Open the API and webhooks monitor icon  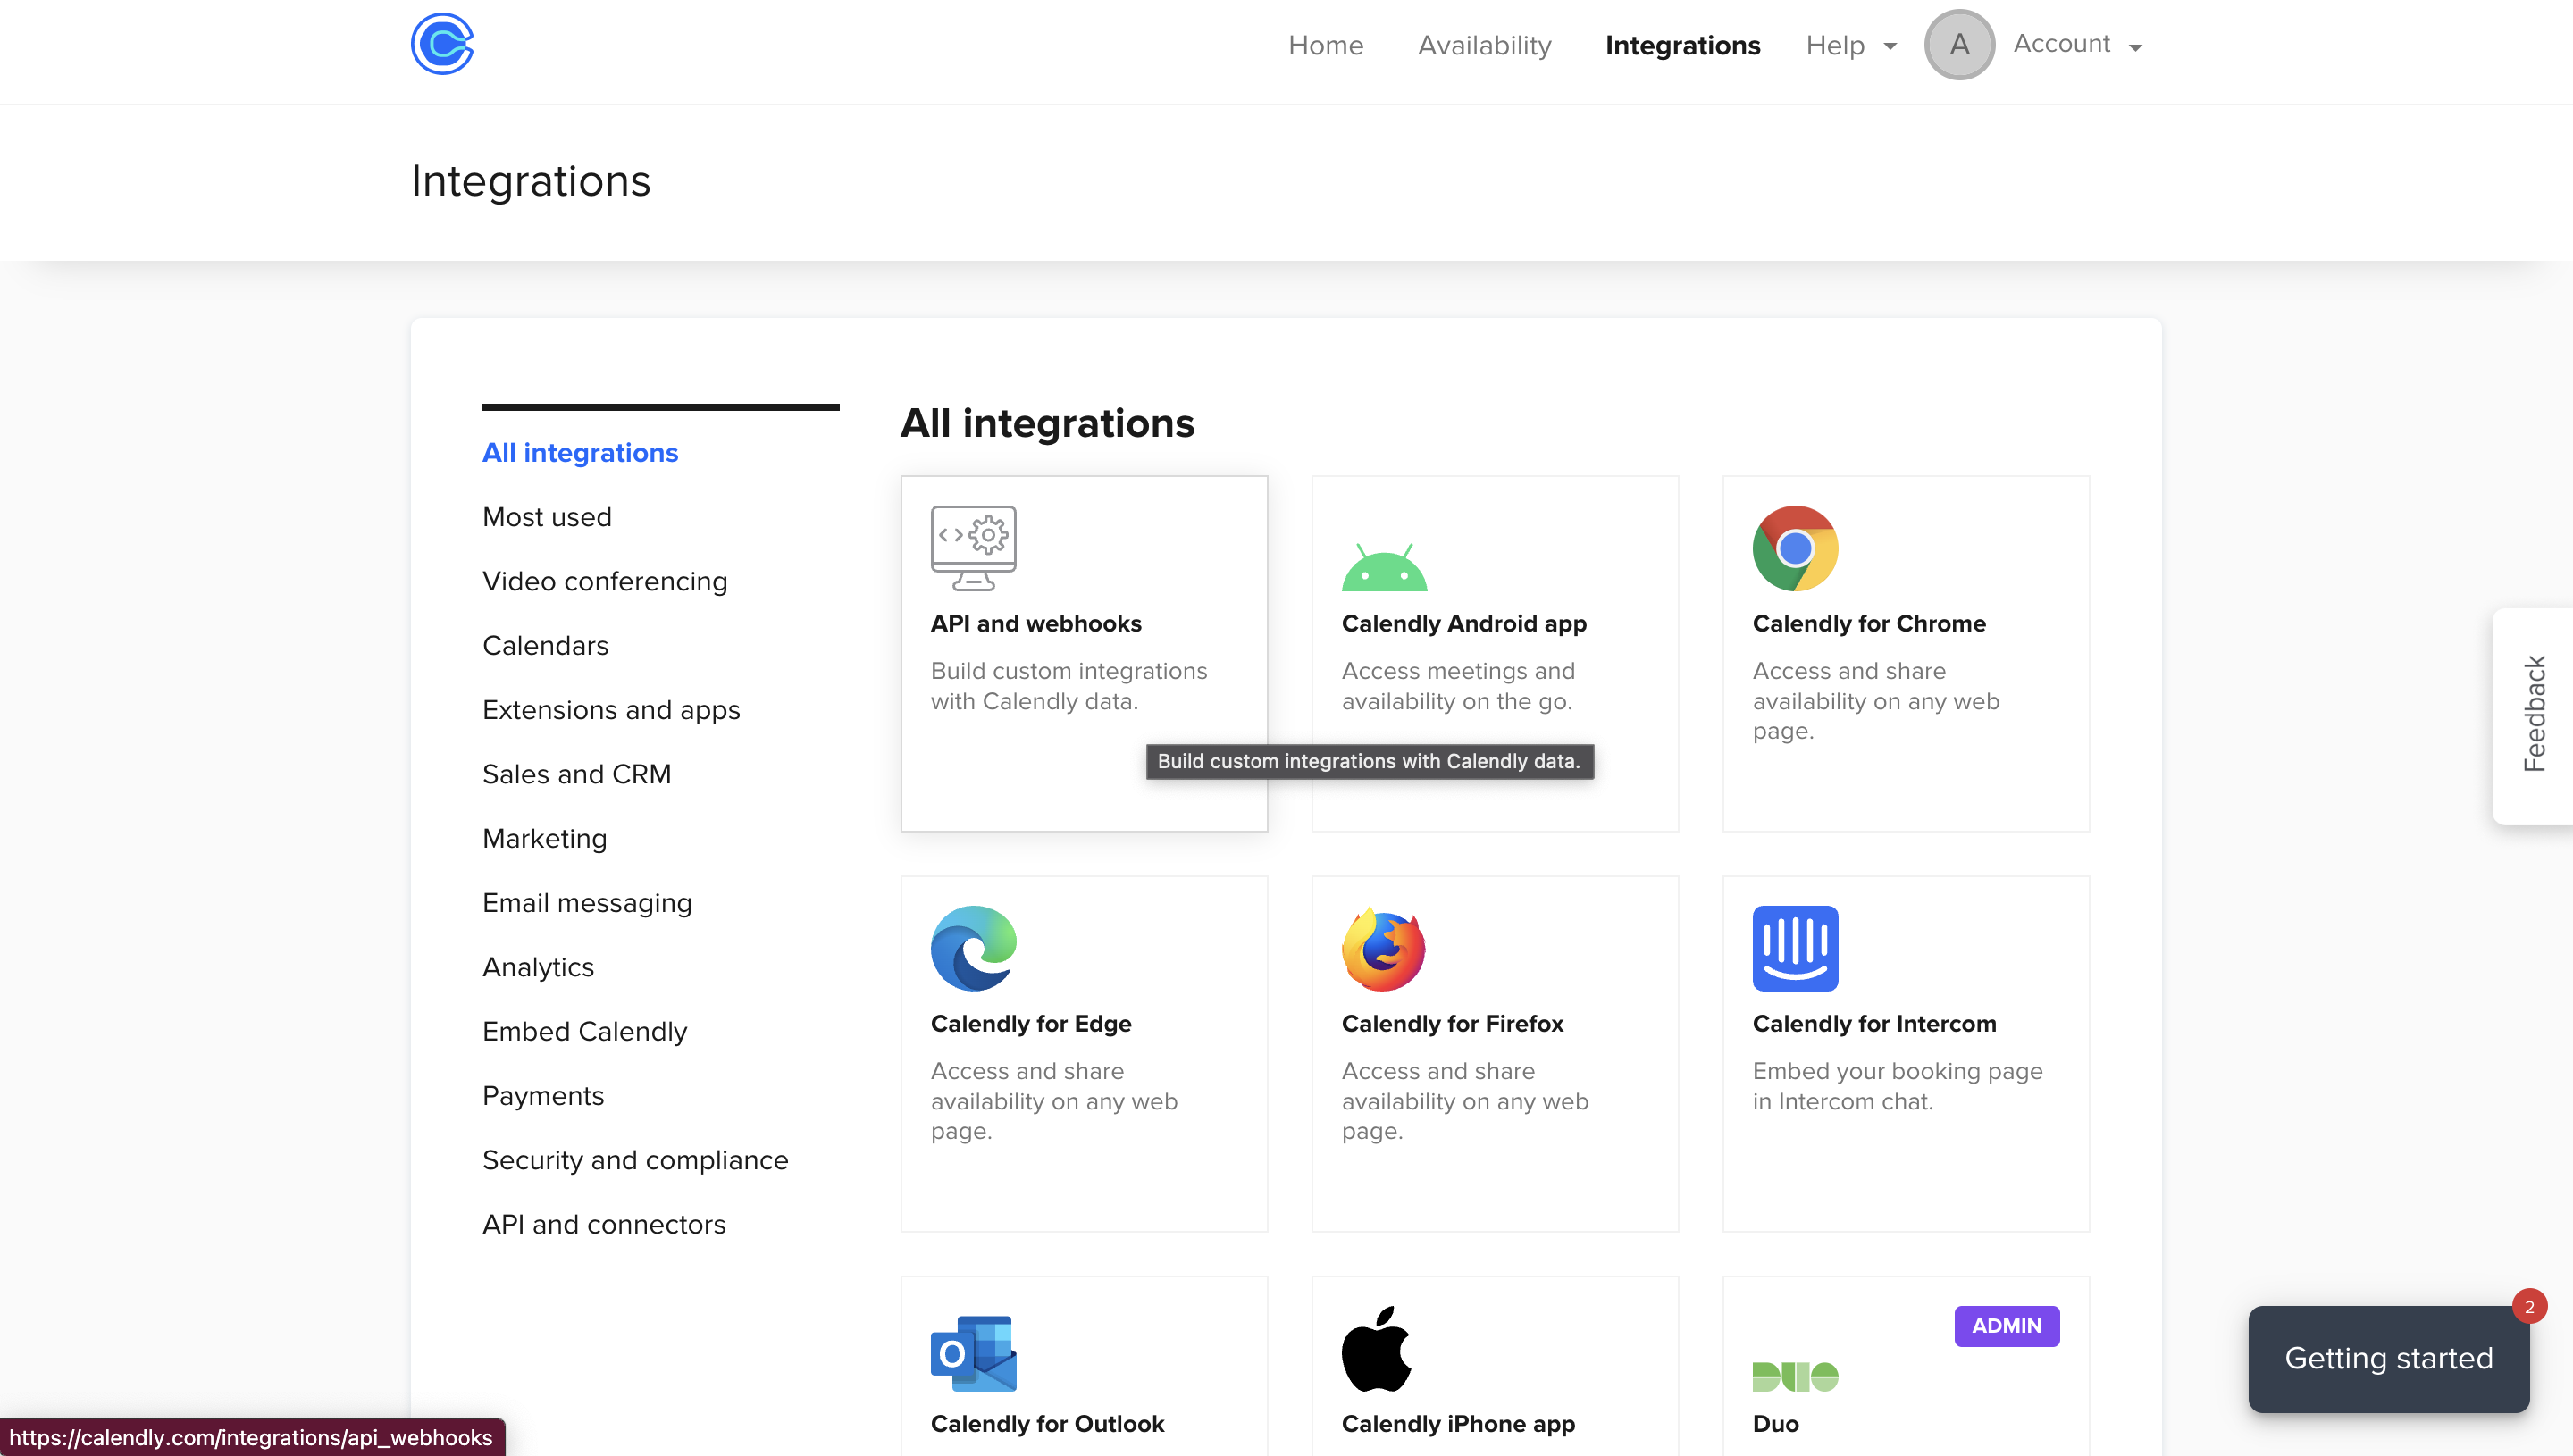coord(972,548)
